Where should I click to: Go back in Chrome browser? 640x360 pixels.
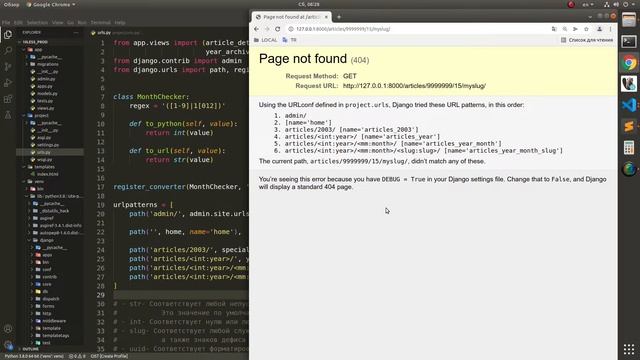click(x=256, y=29)
